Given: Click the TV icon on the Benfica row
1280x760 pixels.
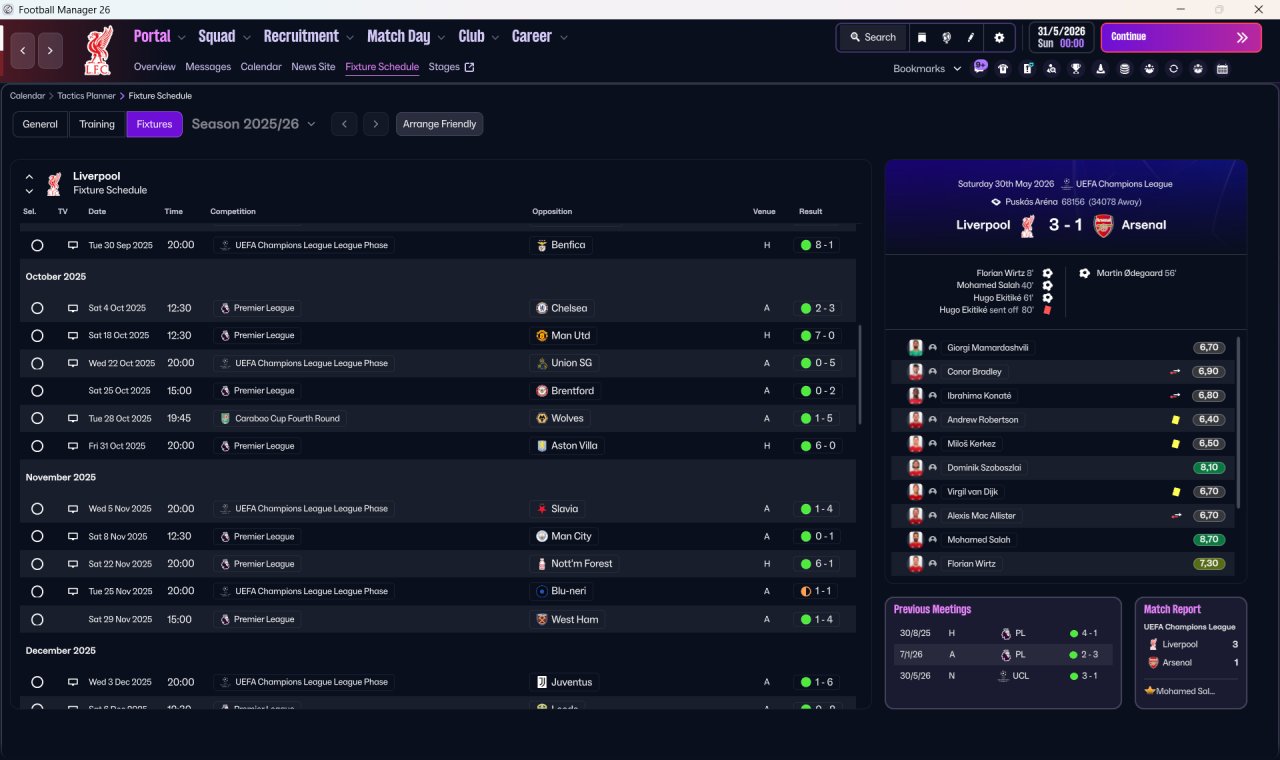Looking at the screenshot, I should [72, 245].
